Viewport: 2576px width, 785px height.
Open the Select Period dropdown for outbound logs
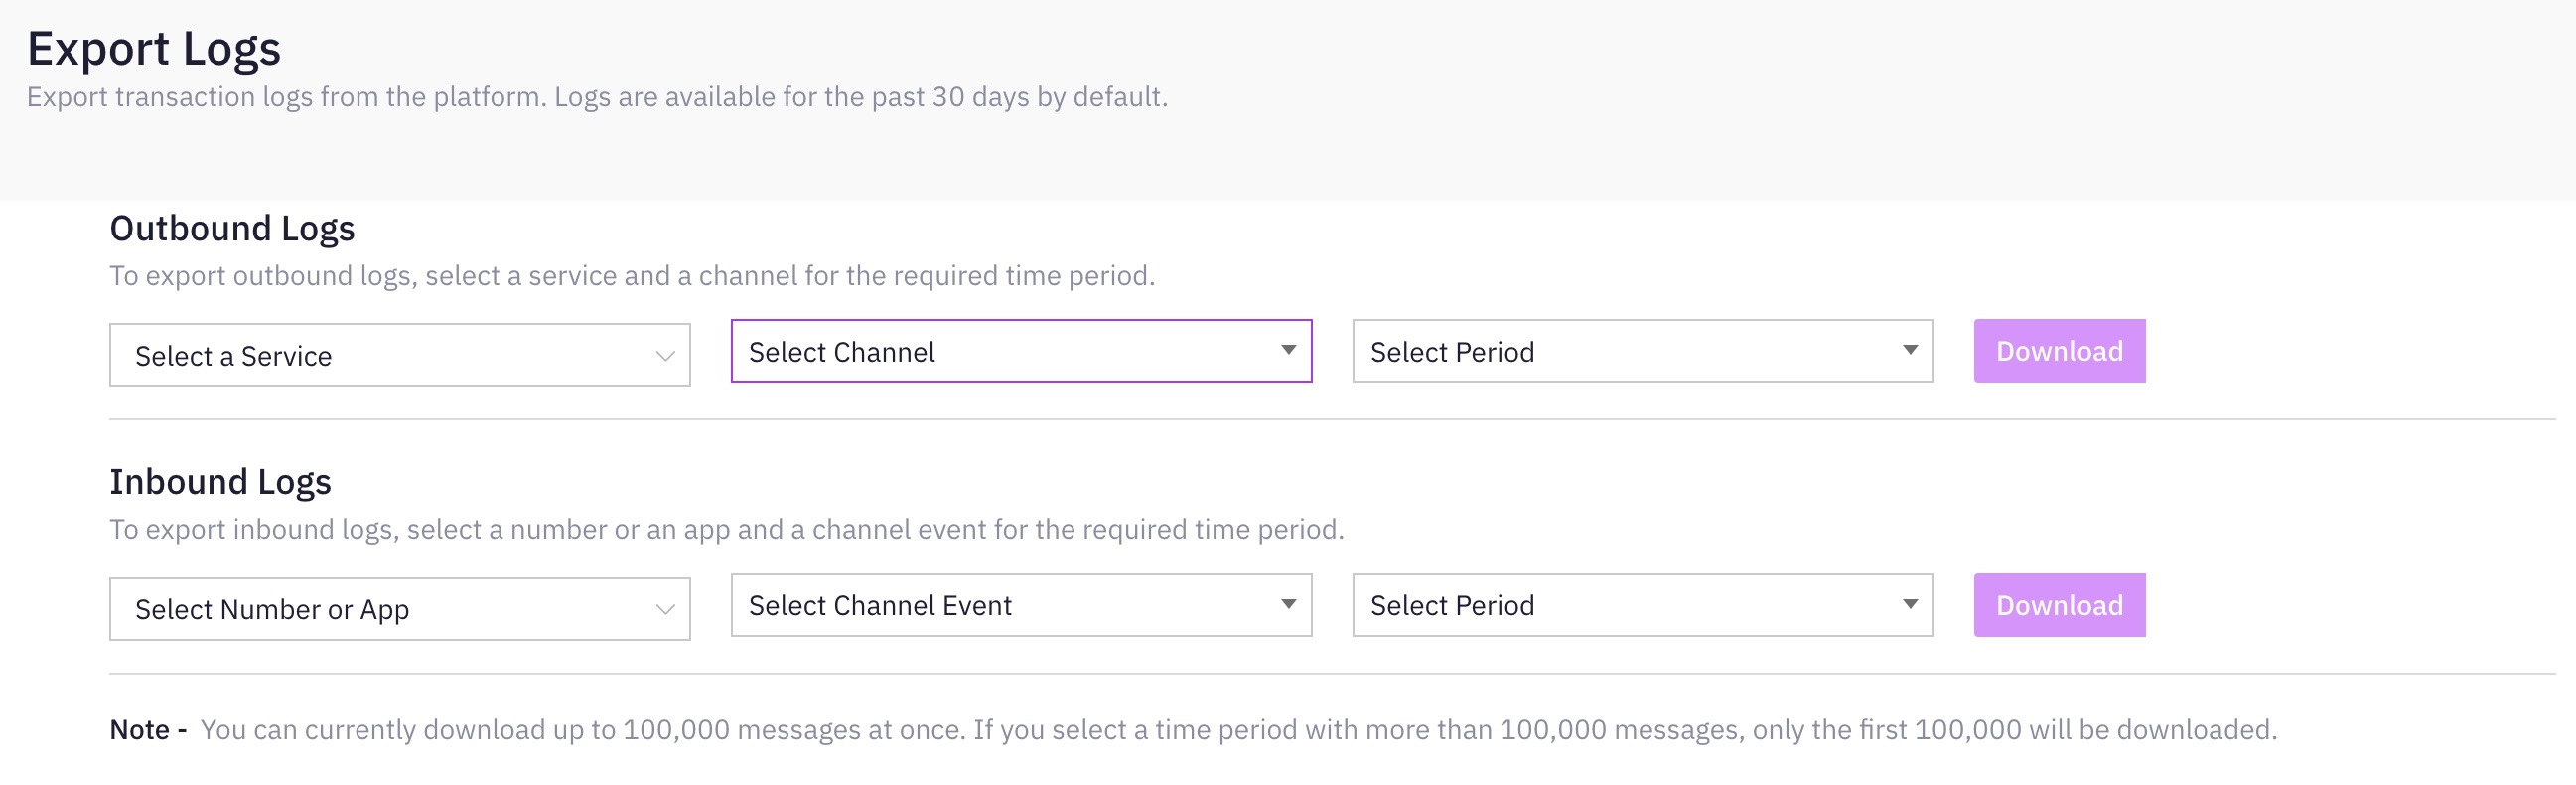click(1641, 352)
